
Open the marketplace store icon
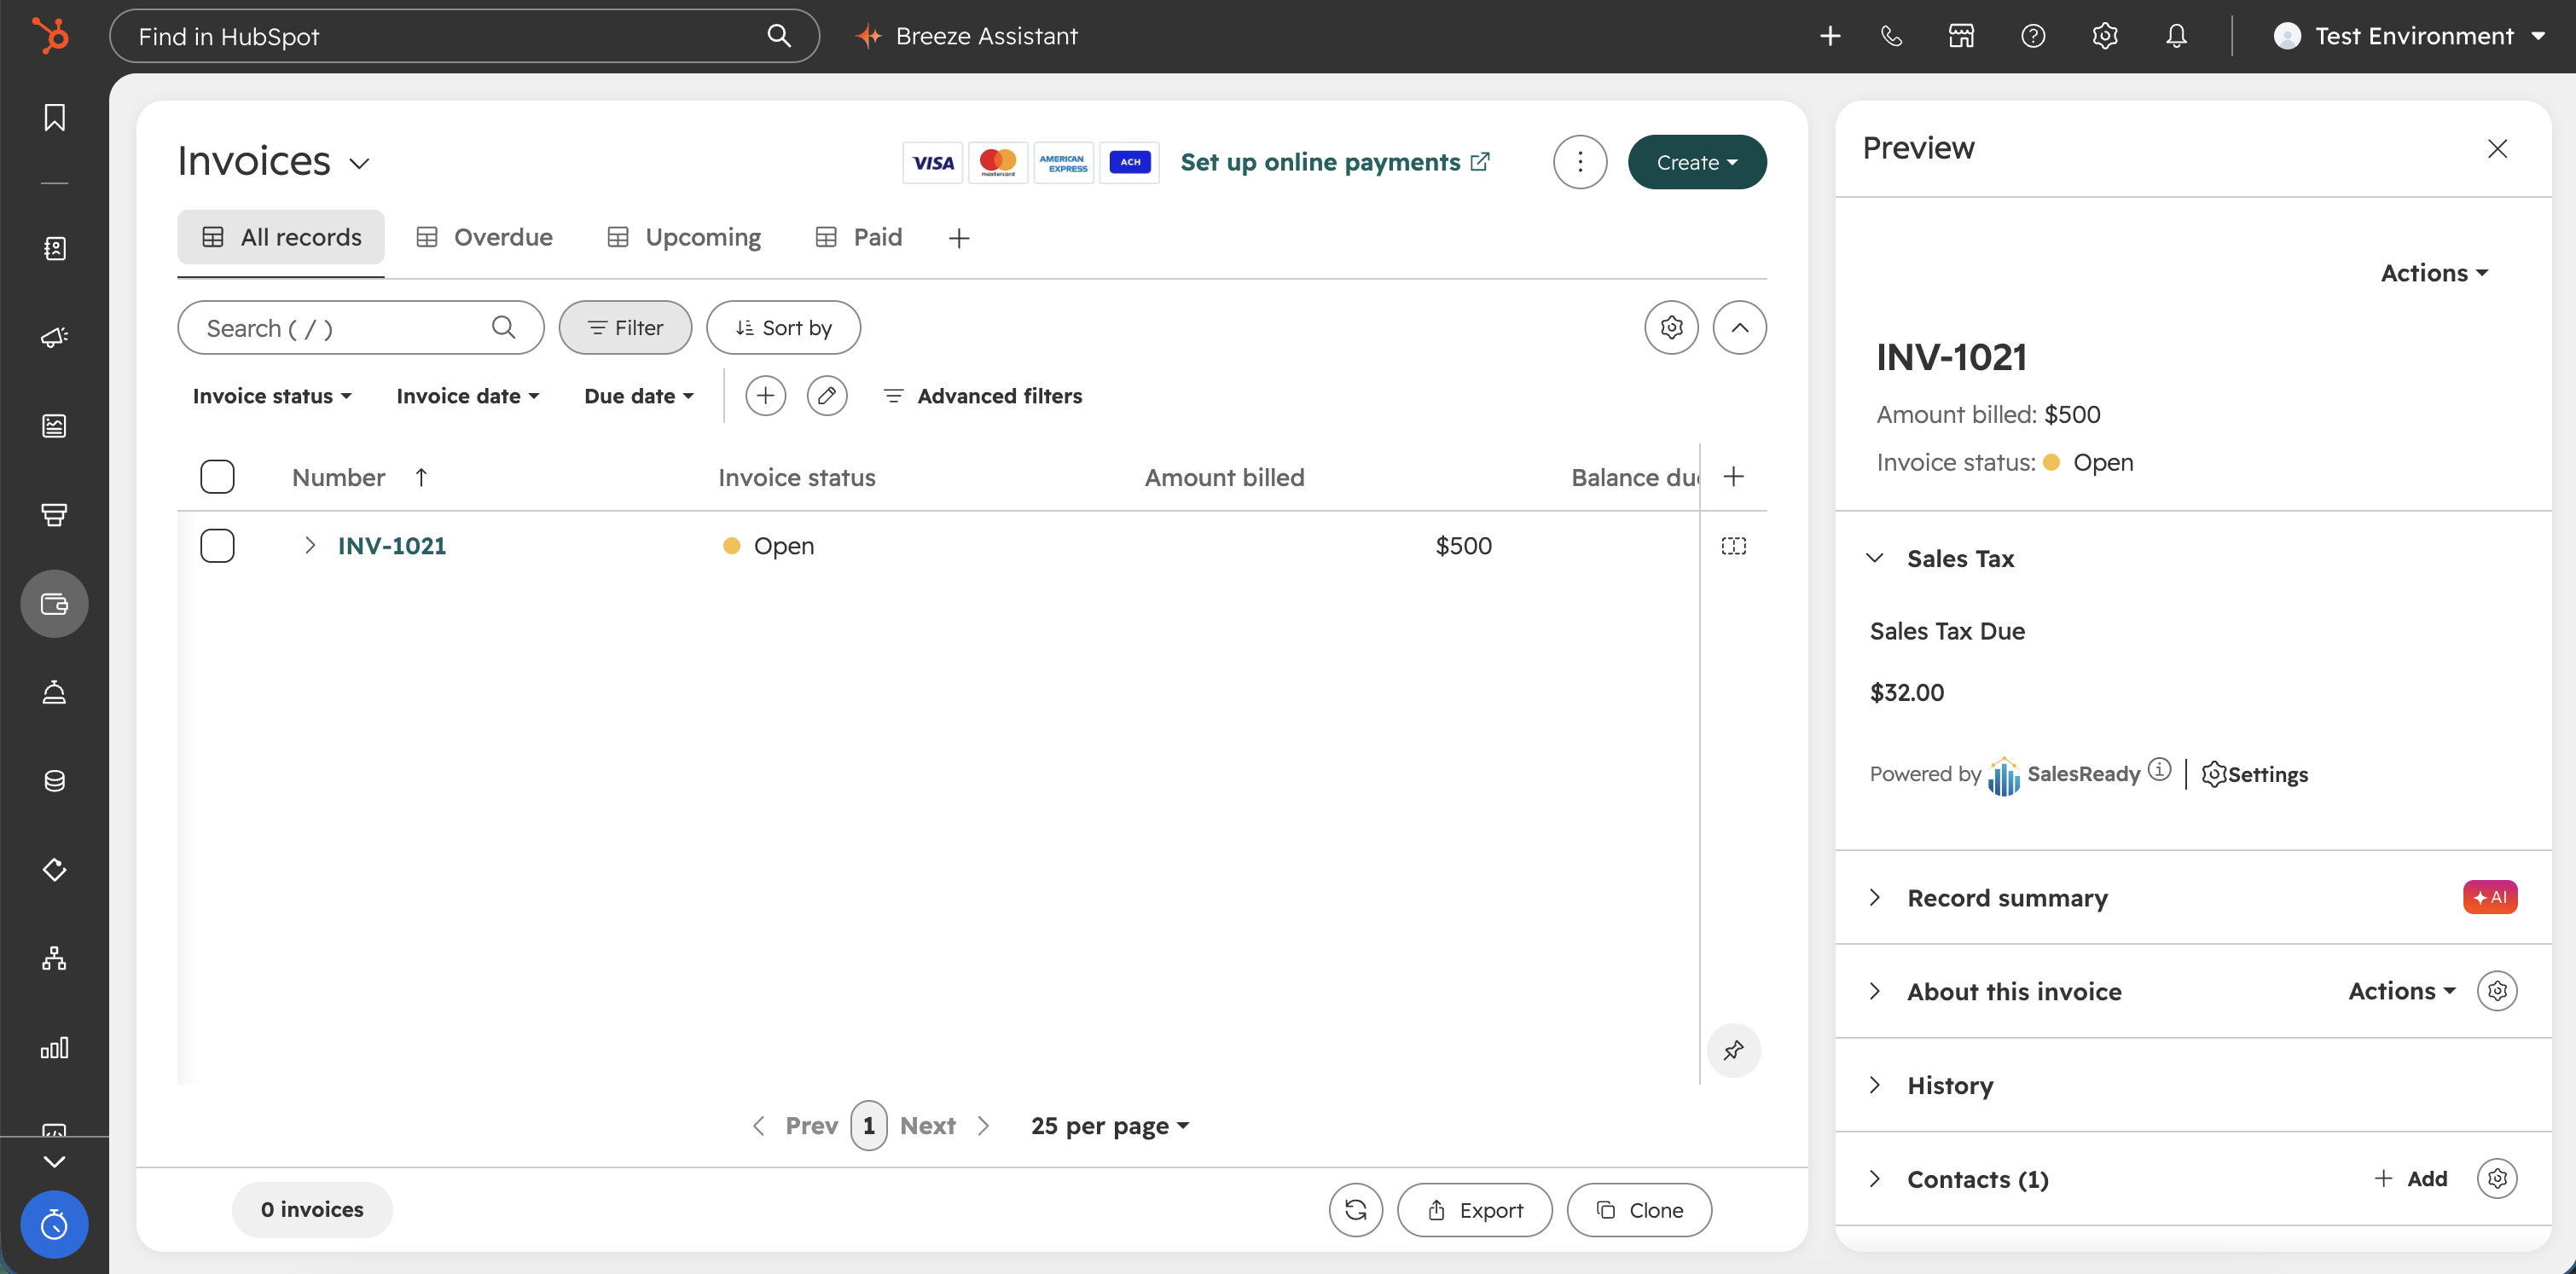point(1961,36)
